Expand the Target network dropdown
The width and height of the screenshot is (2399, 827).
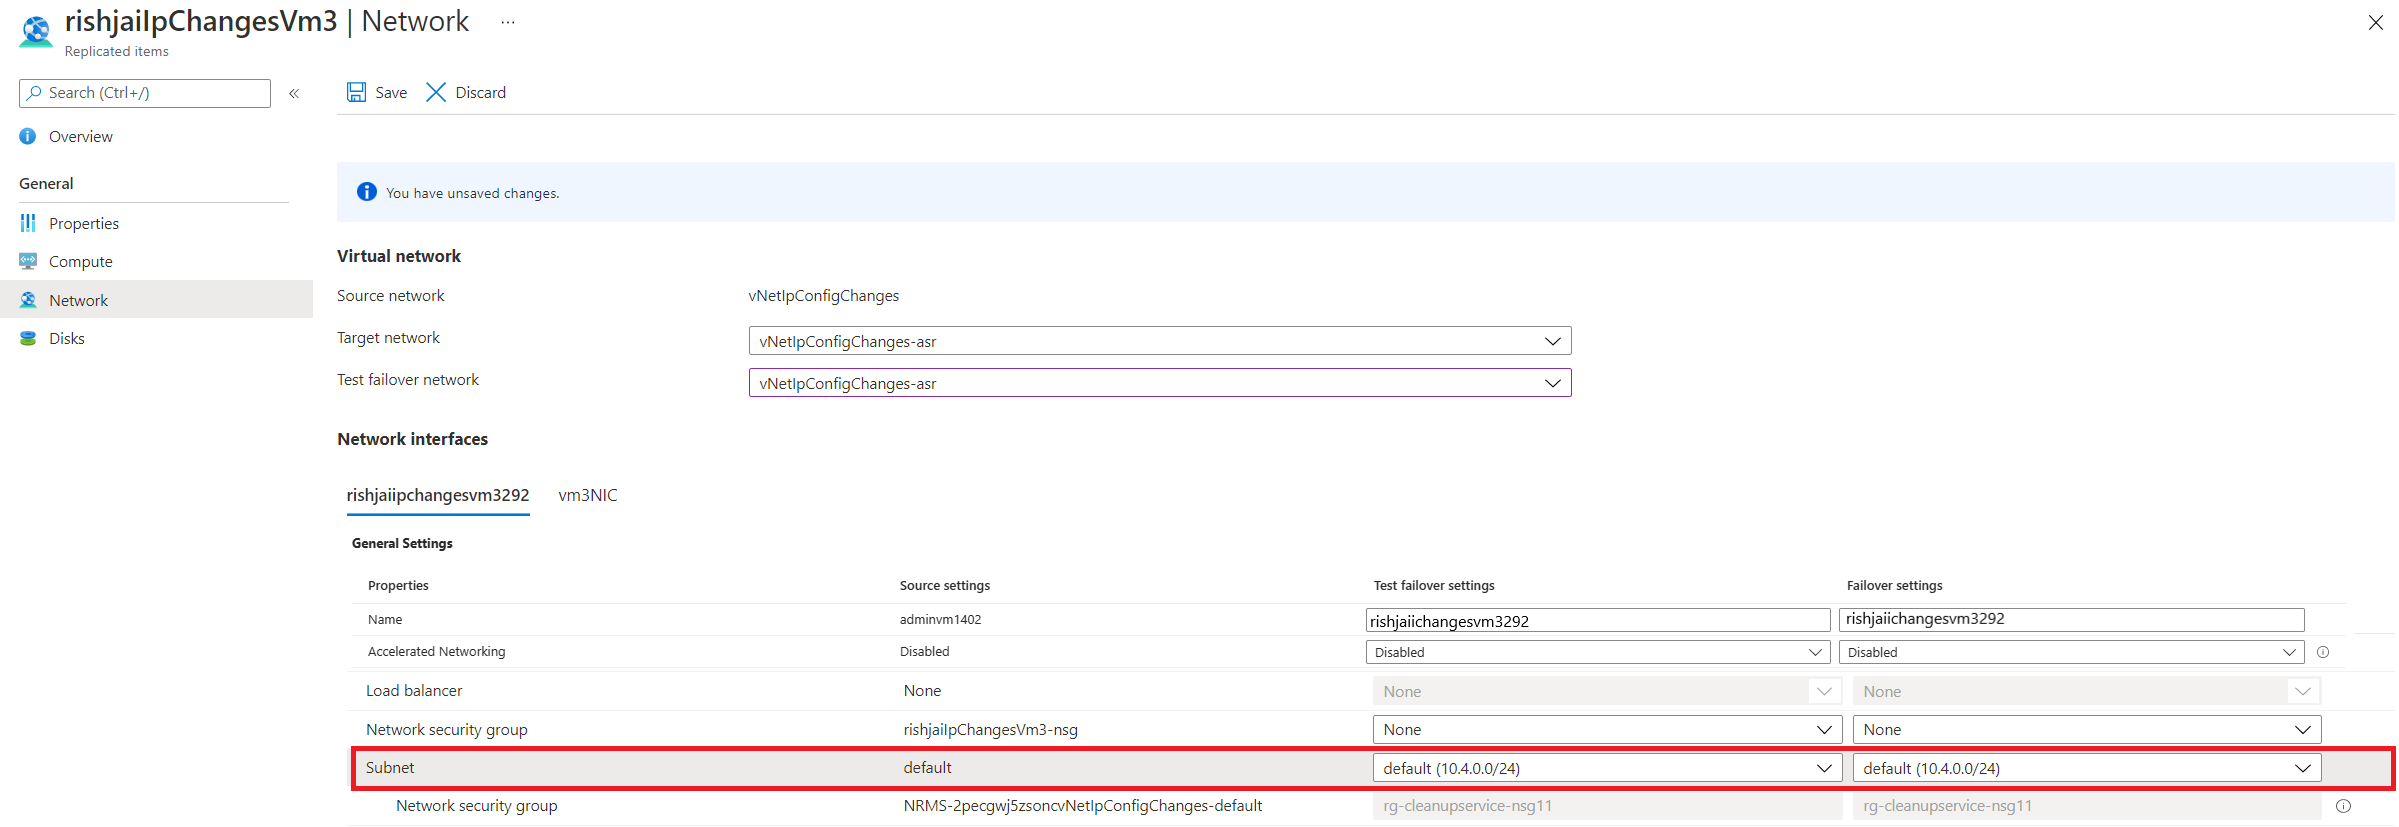click(1159, 341)
